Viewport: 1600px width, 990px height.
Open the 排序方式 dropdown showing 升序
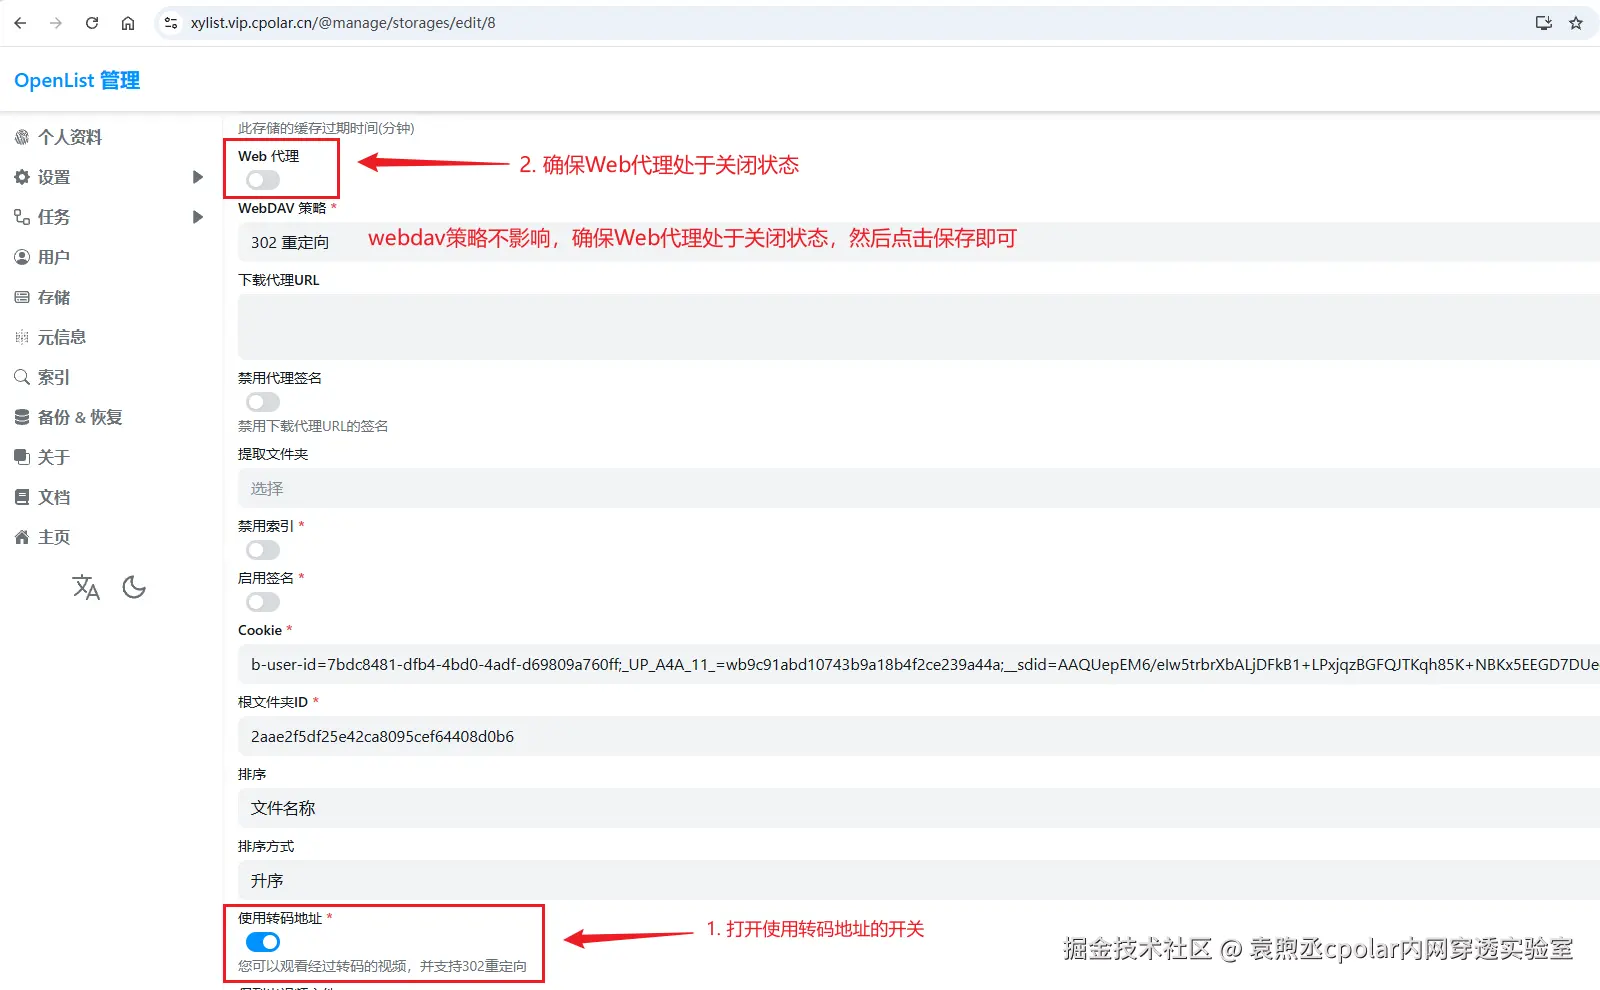[919, 880]
